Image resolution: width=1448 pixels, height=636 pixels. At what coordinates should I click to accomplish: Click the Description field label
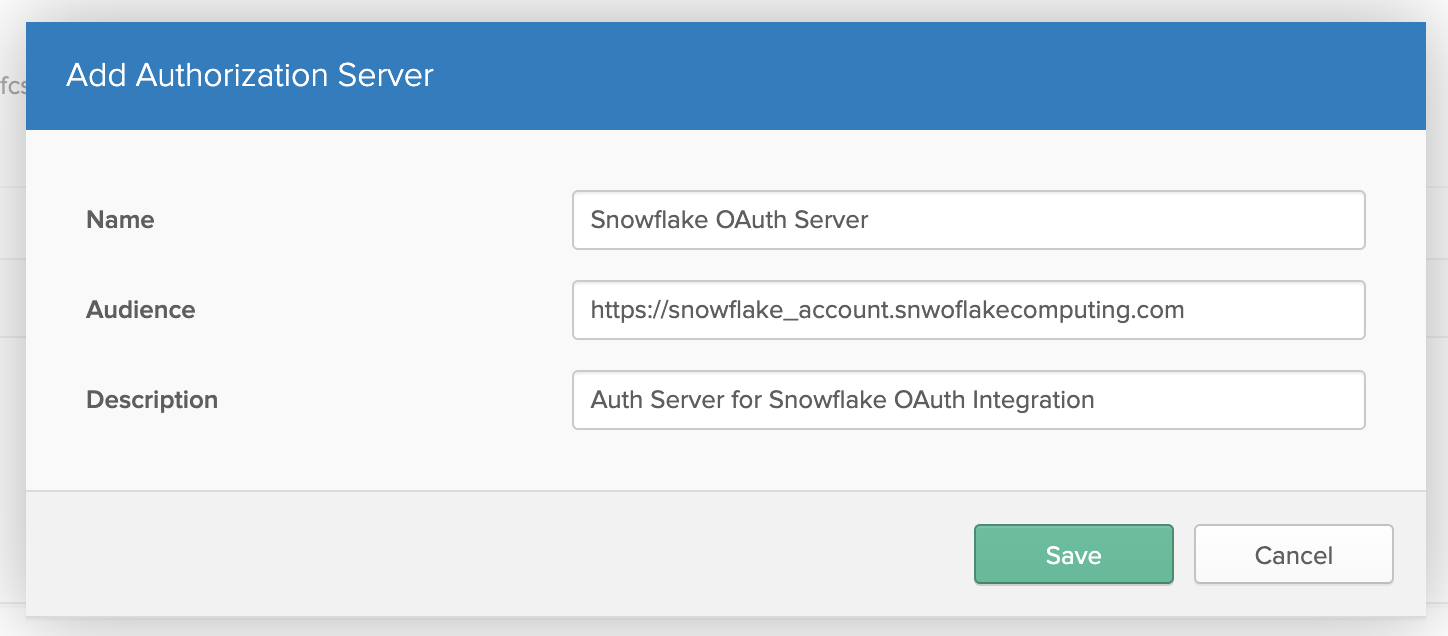pos(151,399)
